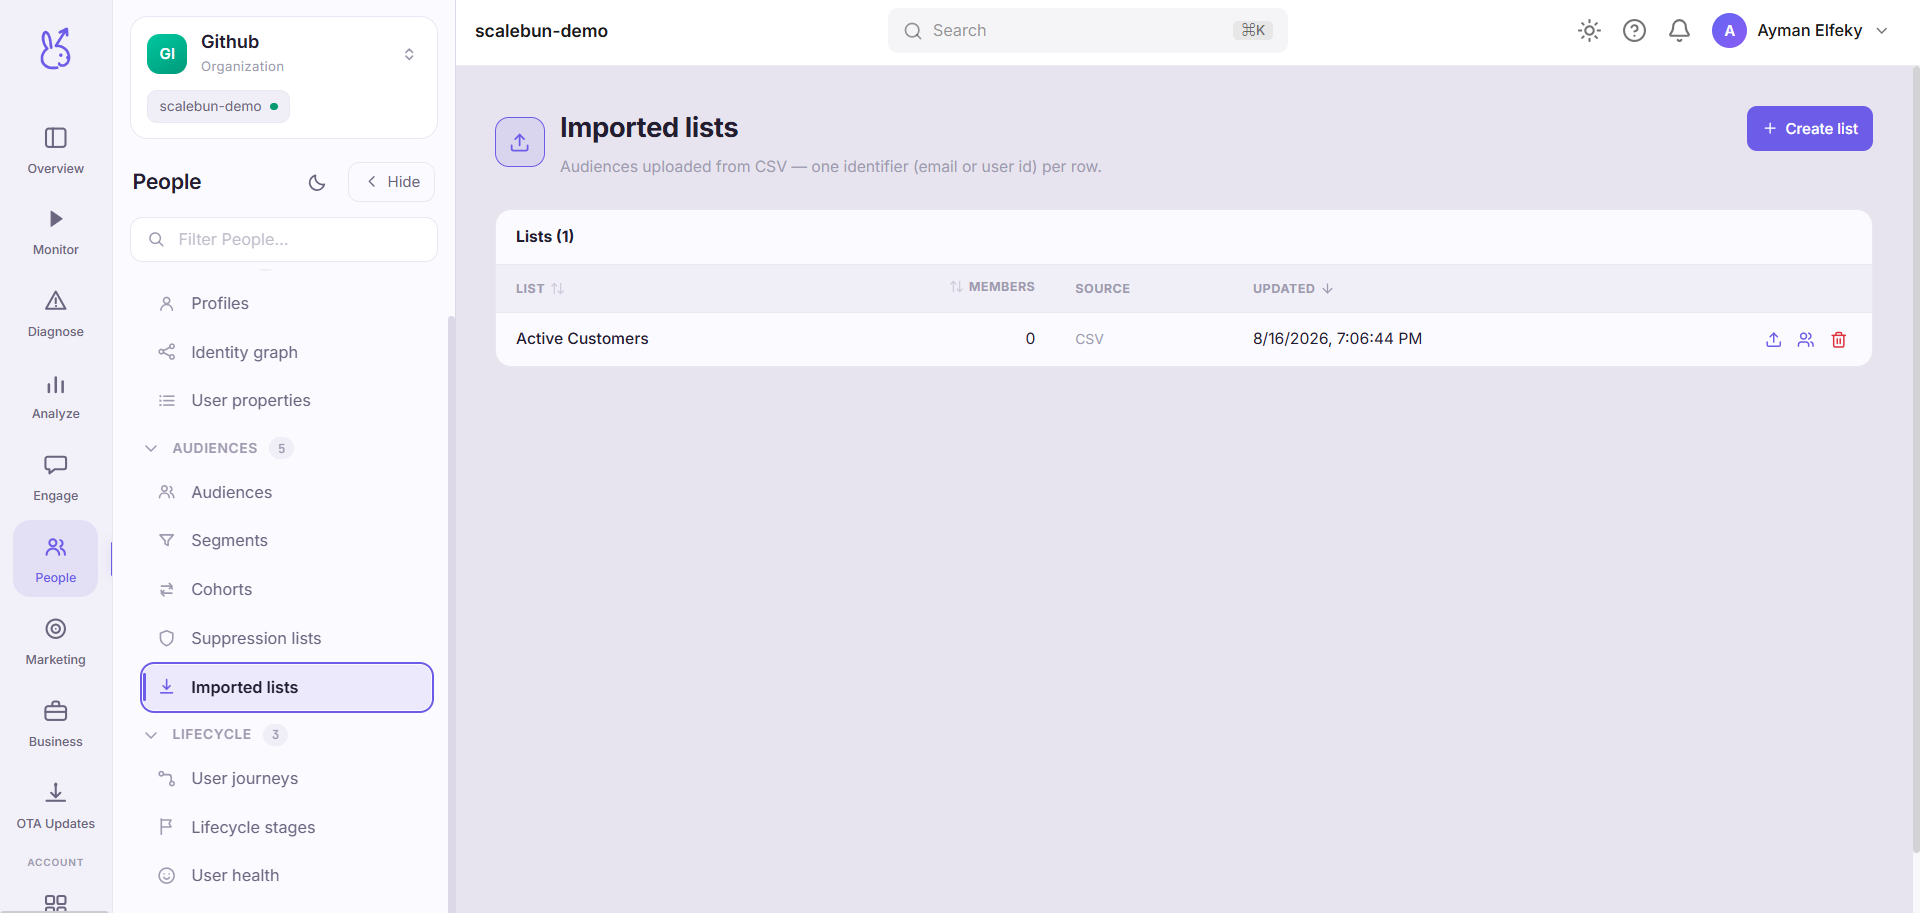Open Ayman Elfeky account menu
1920x913 pixels.
coord(1800,31)
